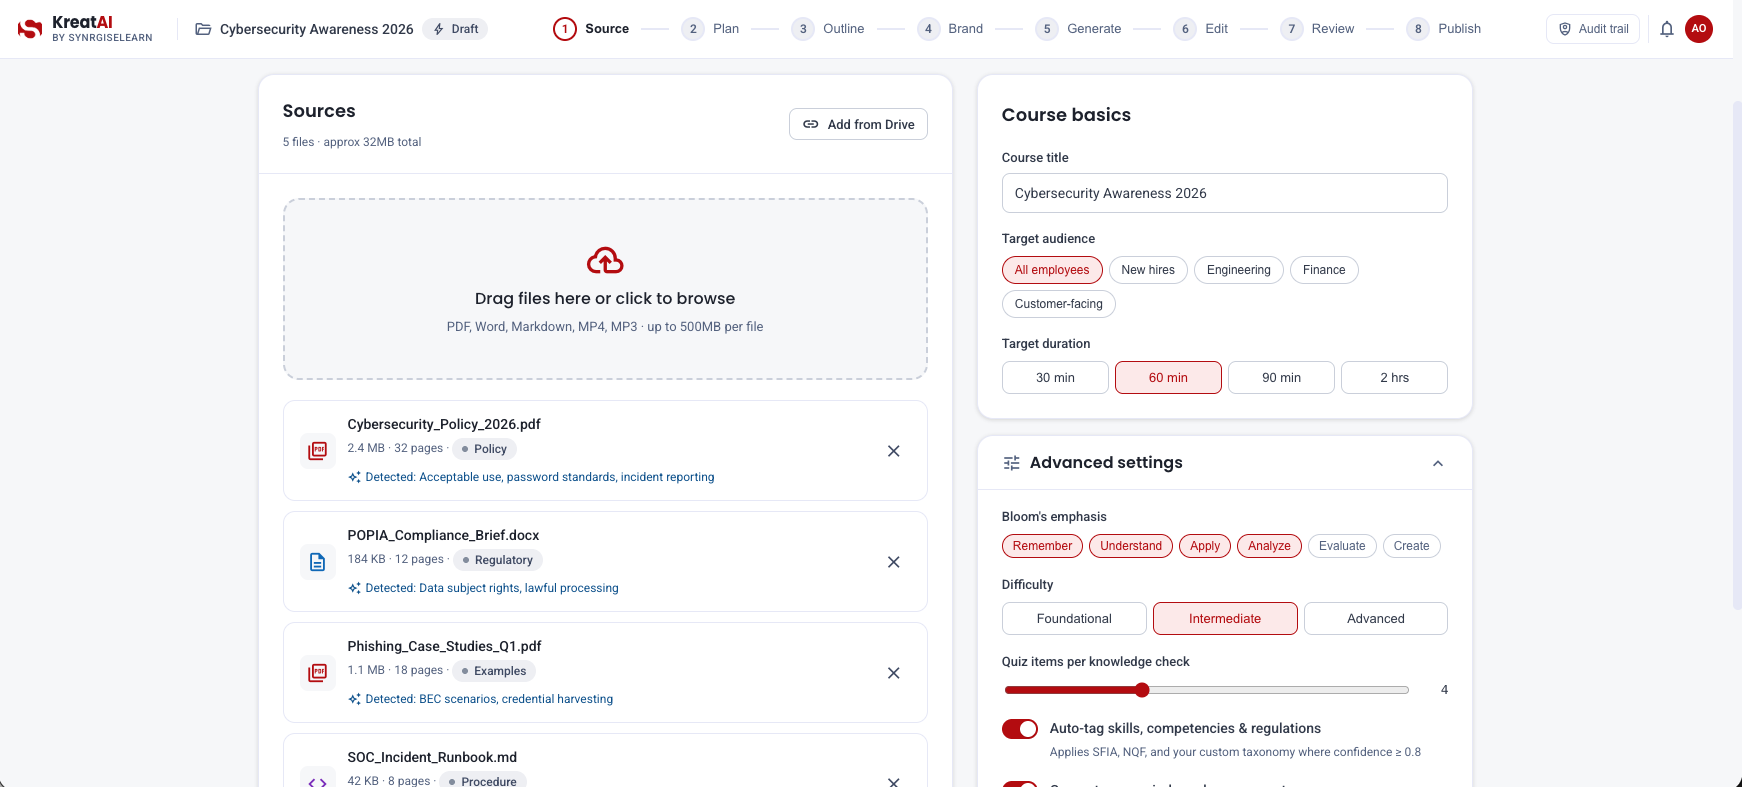The width and height of the screenshot is (1742, 787).
Task: Click the Regulatory tag on POPIA brief
Action: click(x=498, y=560)
